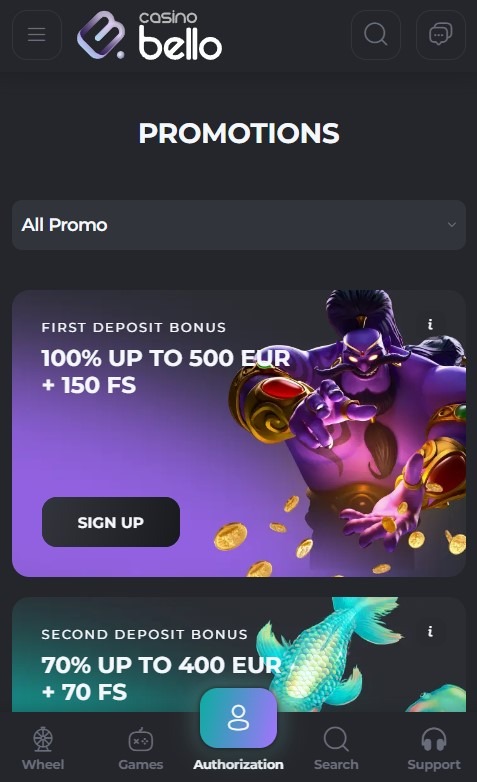Expand the All Promo dropdown

(238, 225)
